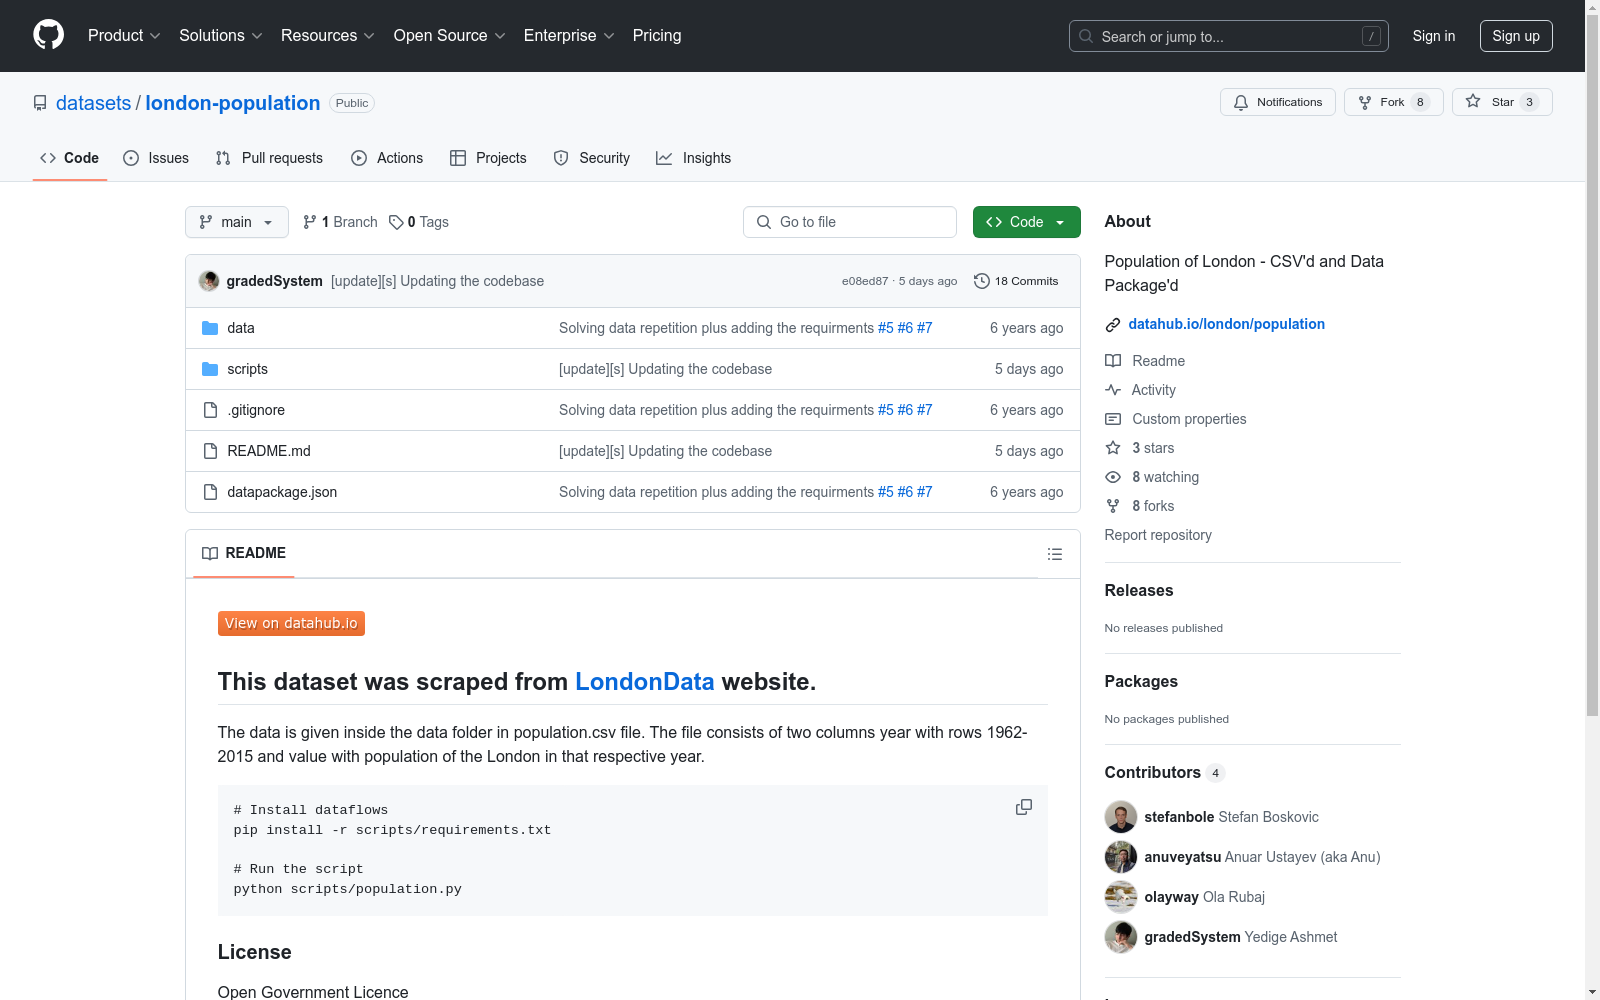Click the Sign in link
Screen dimensions: 1600x1000
[1434, 36]
